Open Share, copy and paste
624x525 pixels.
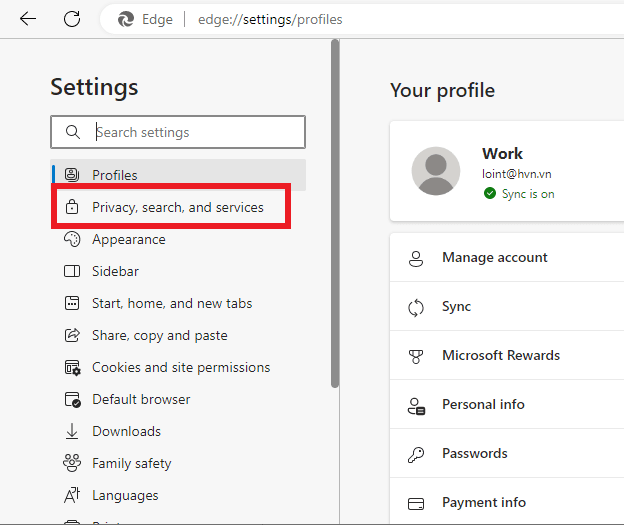pyautogui.click(x=178, y=336)
